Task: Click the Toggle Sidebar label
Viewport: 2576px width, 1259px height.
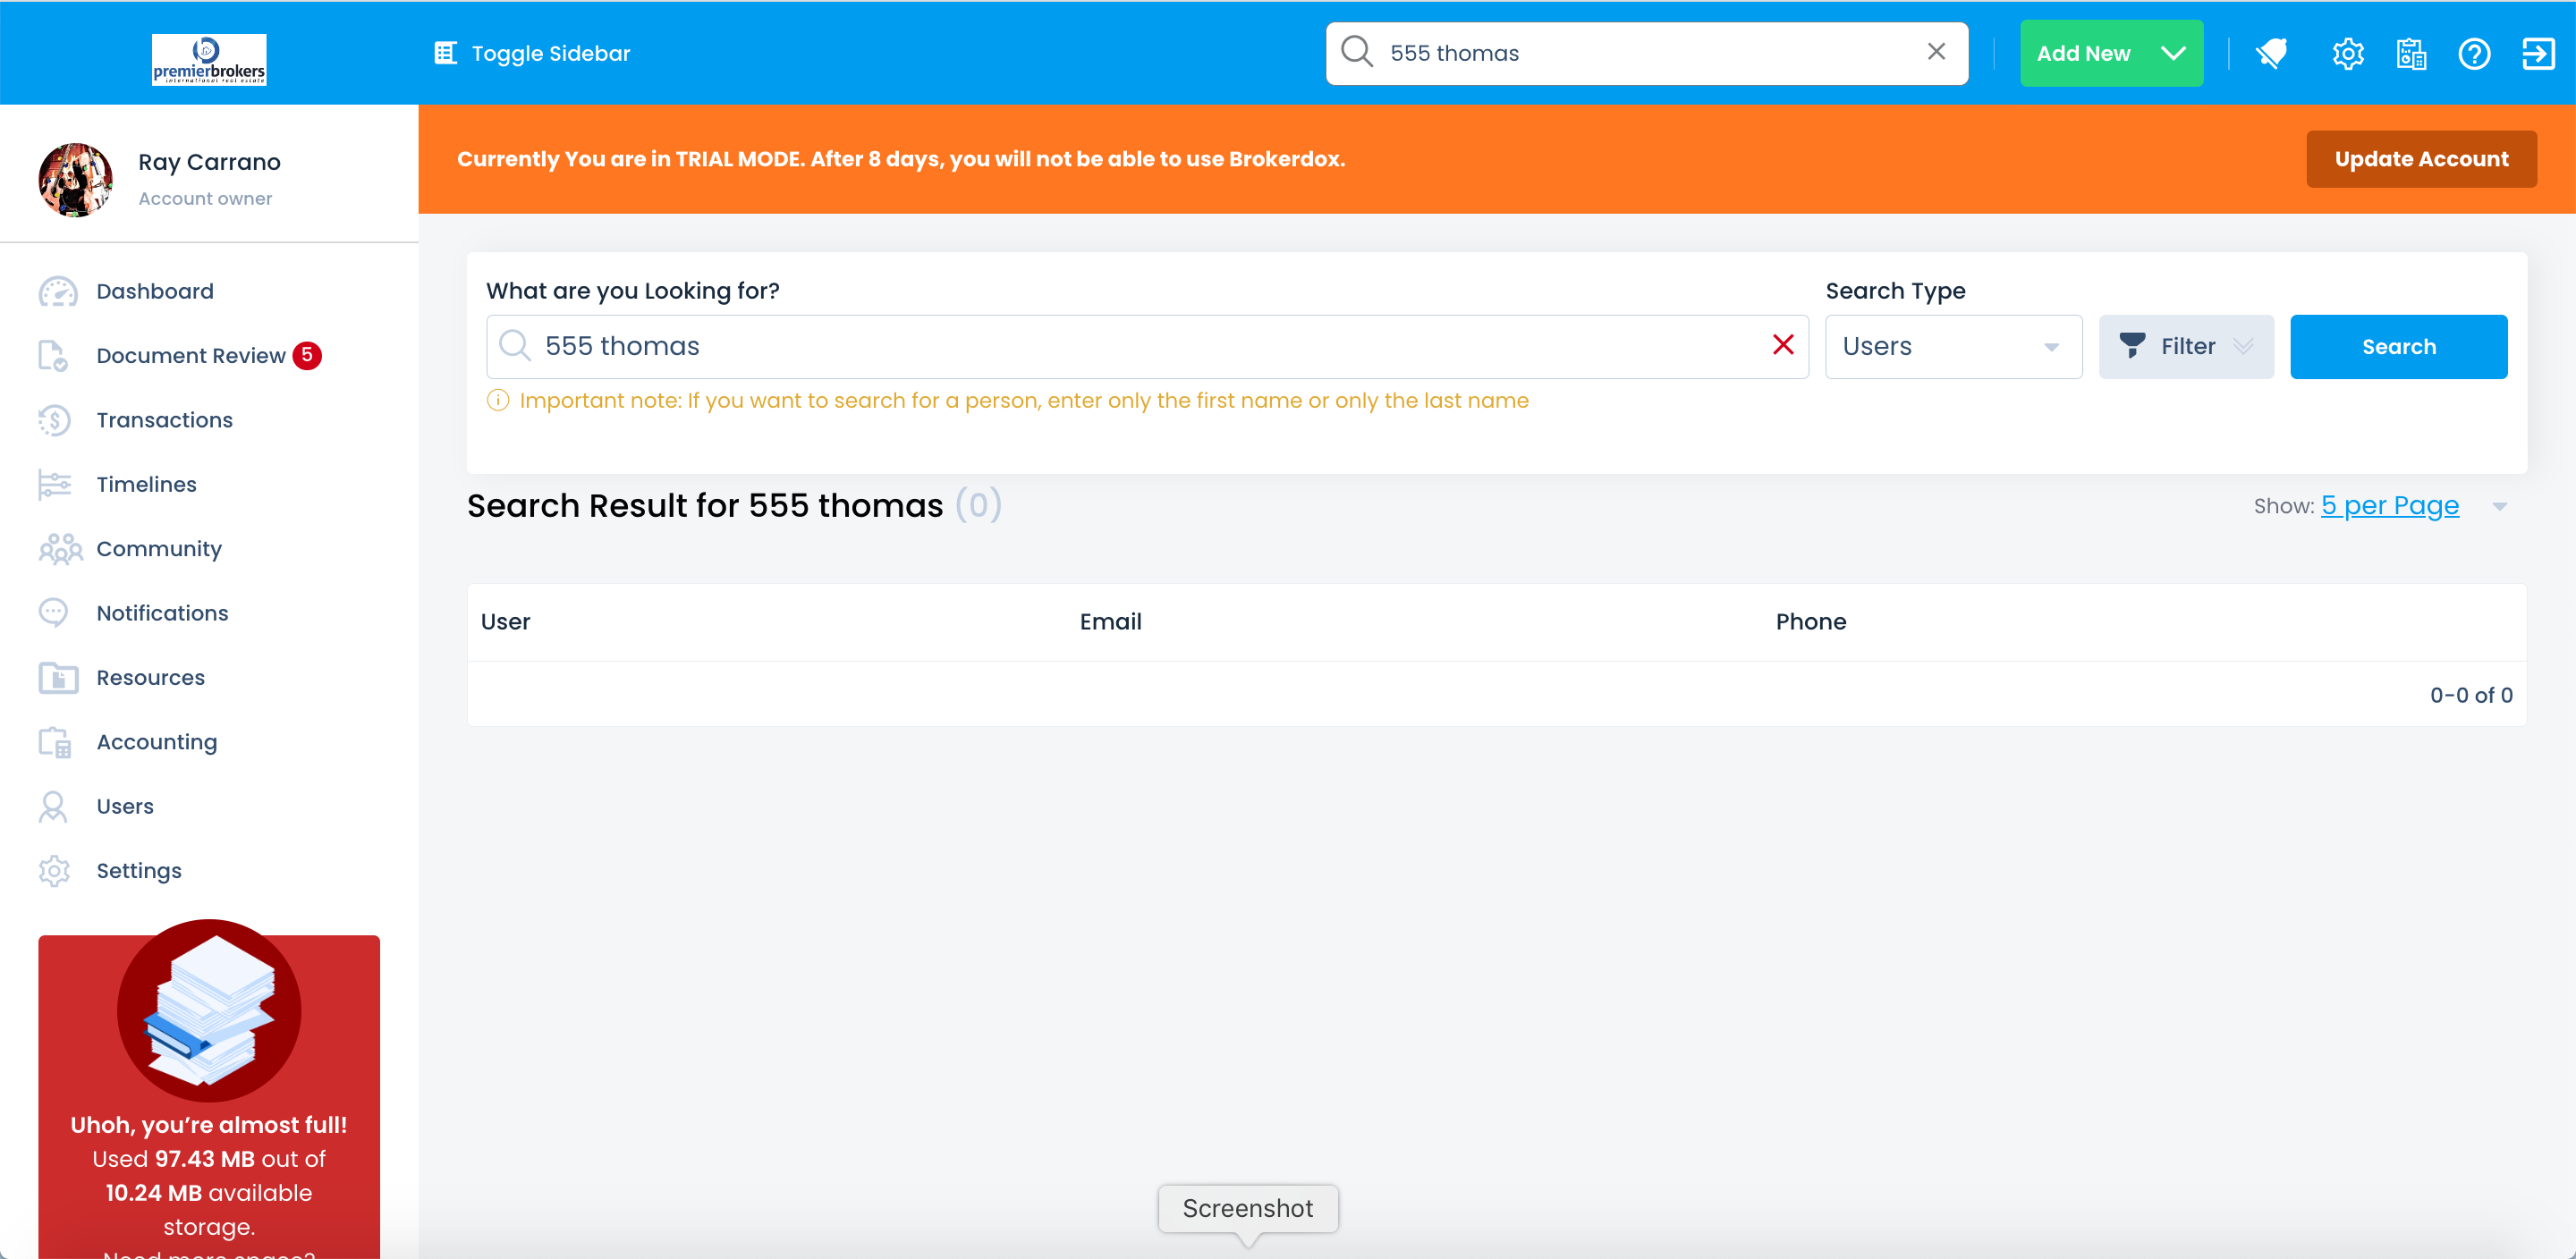Action: [551, 53]
